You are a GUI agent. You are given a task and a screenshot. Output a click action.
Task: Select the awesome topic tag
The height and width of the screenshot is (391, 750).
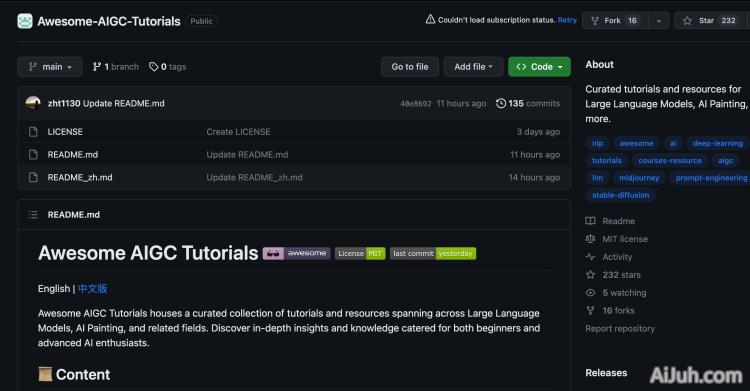point(636,143)
